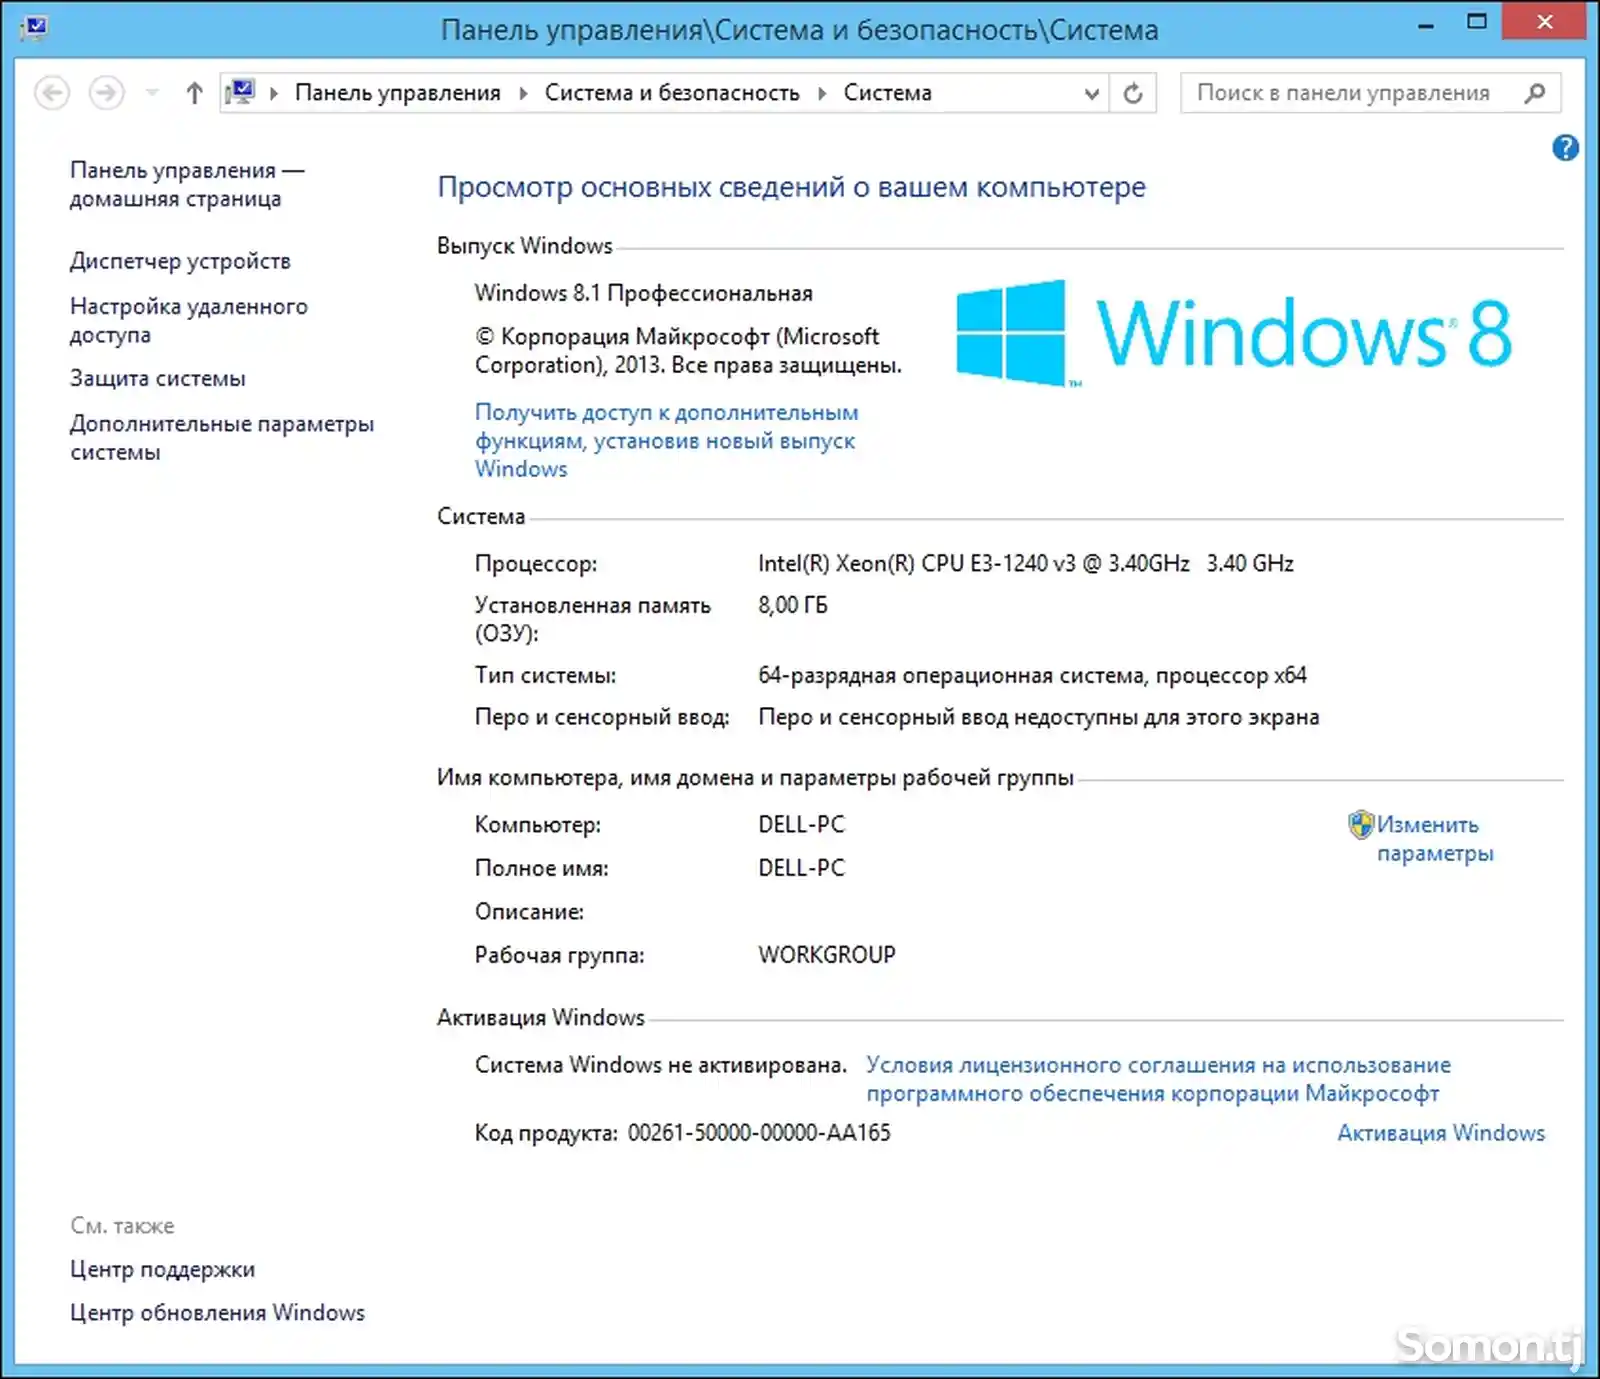Go back with the Back arrow button
The image size is (1600, 1379).
(x=52, y=93)
